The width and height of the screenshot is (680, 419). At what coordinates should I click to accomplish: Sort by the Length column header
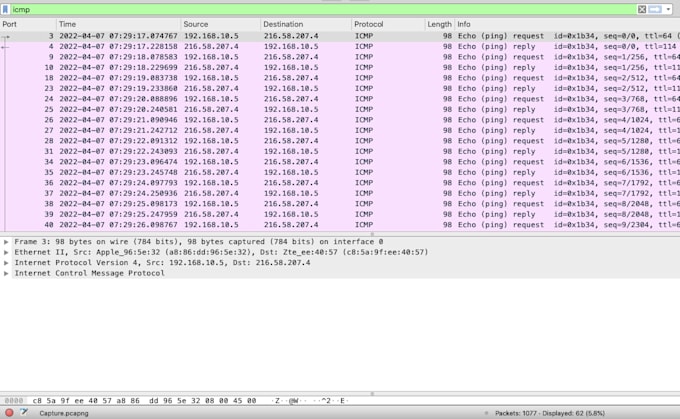(x=439, y=24)
